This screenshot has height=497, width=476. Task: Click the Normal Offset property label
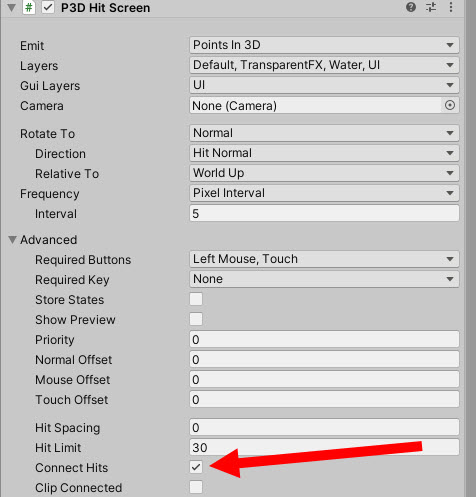click(74, 360)
